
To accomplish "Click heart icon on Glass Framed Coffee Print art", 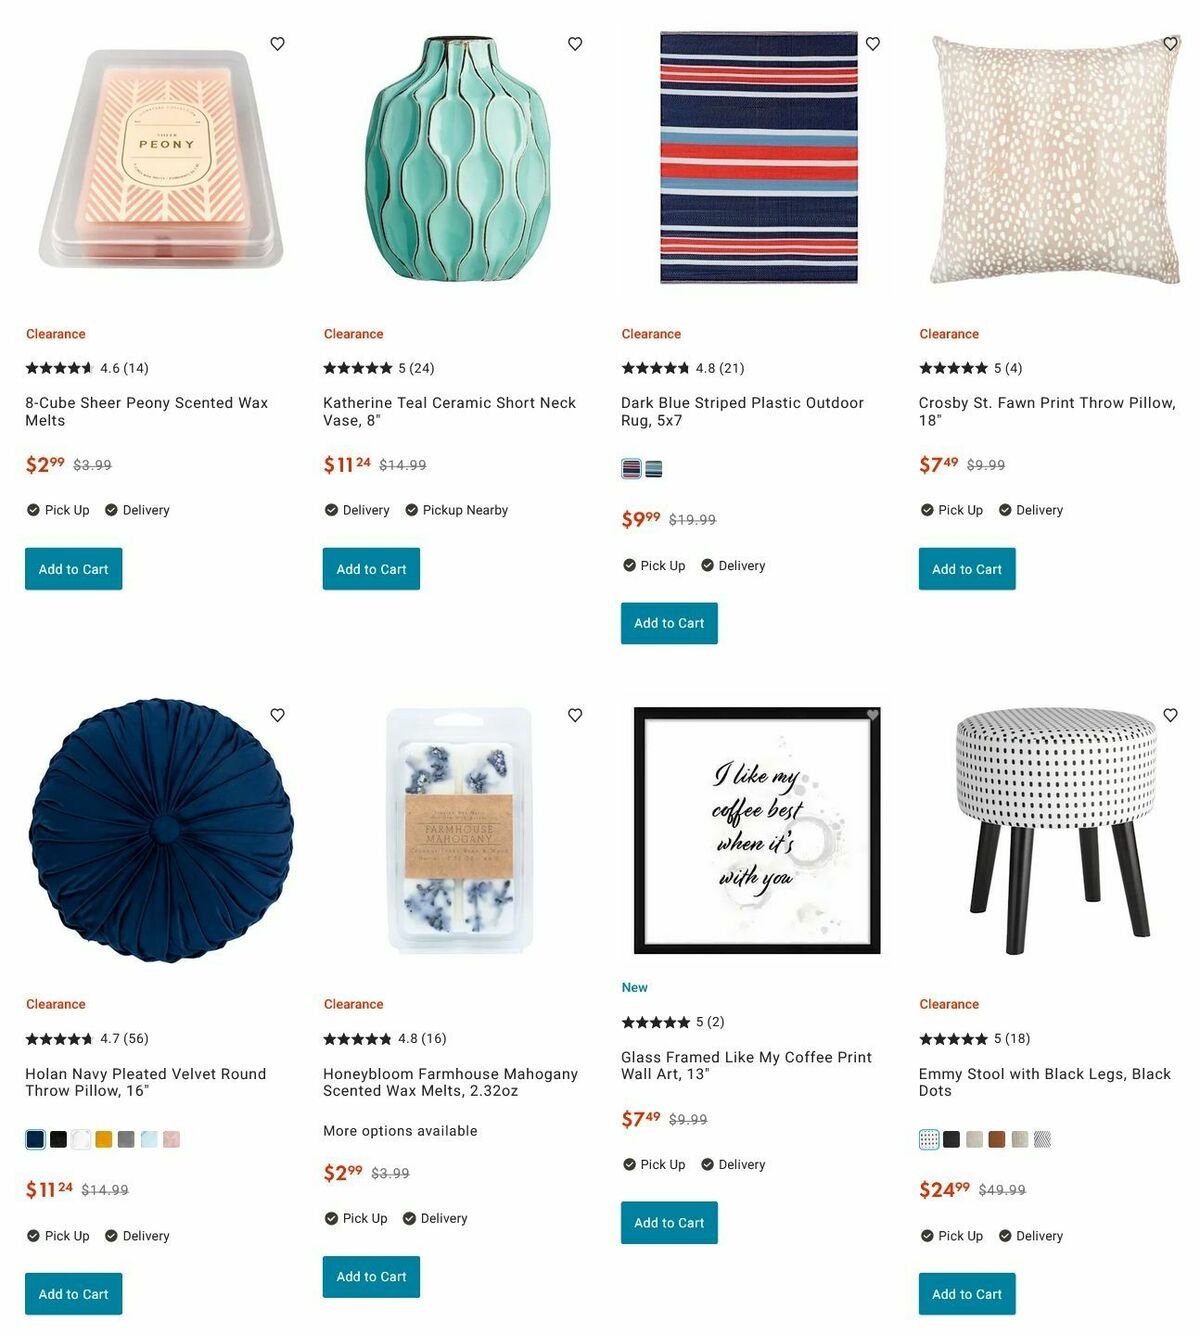I will [x=873, y=715].
